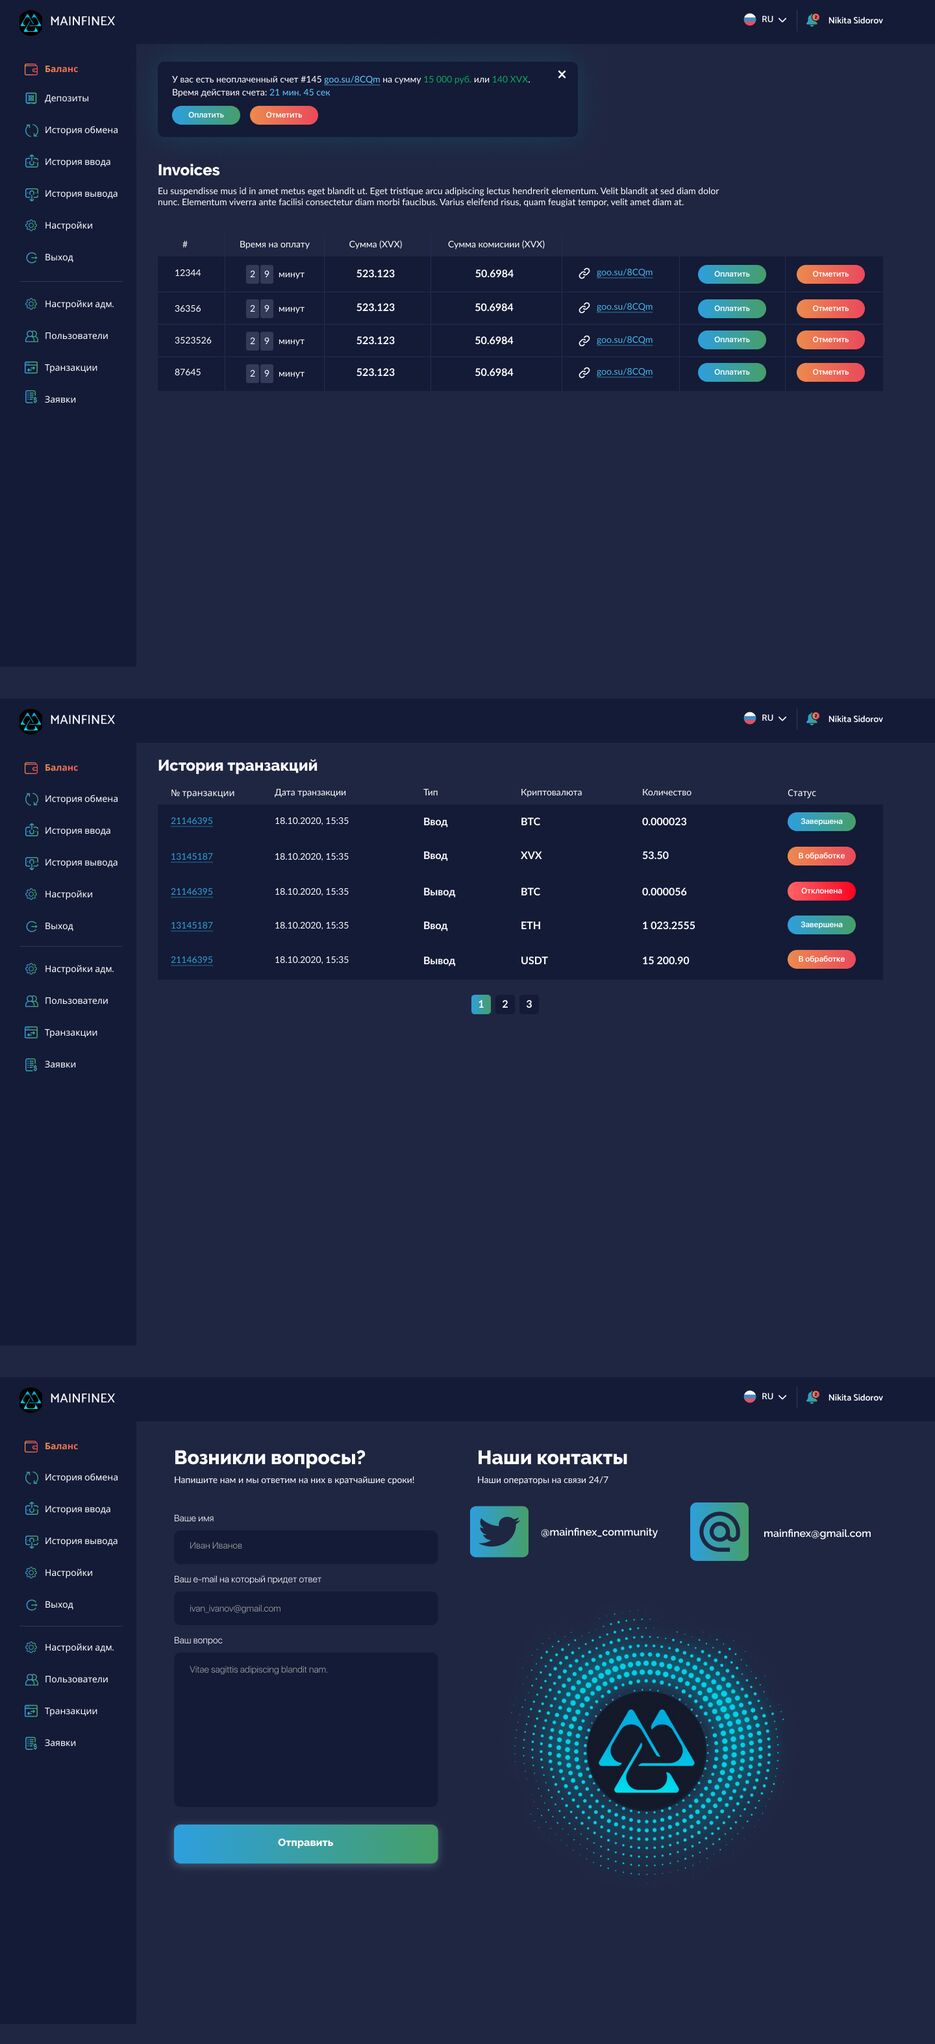The height and width of the screenshot is (2044, 935).
Task: Open the RU language dropdown on the contacts page
Action: pyautogui.click(x=766, y=1397)
